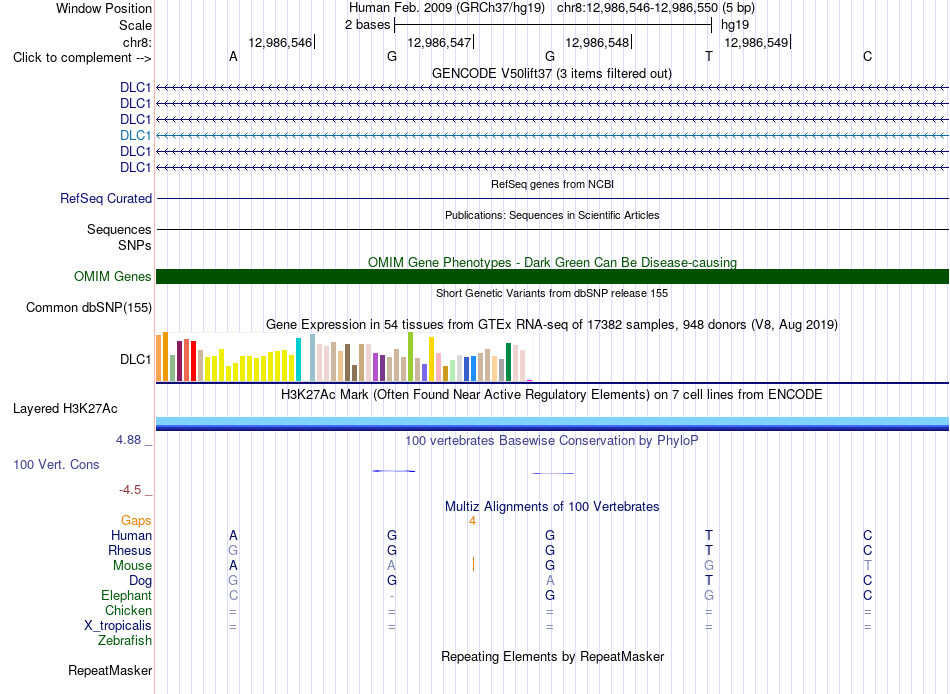Click 'Click to complement -->' to complement bases
Screen dimensions: 950x694
point(82,58)
